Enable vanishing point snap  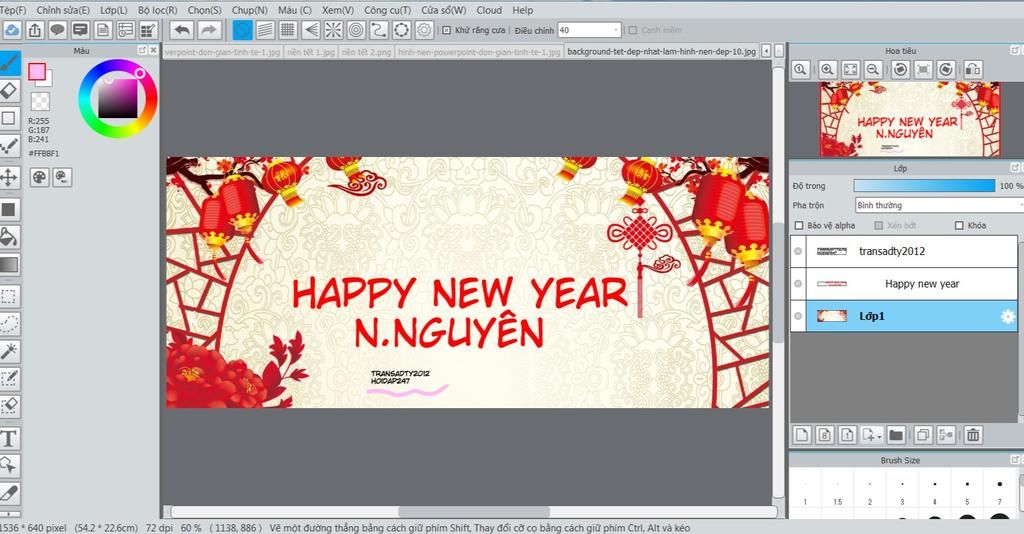coord(311,30)
